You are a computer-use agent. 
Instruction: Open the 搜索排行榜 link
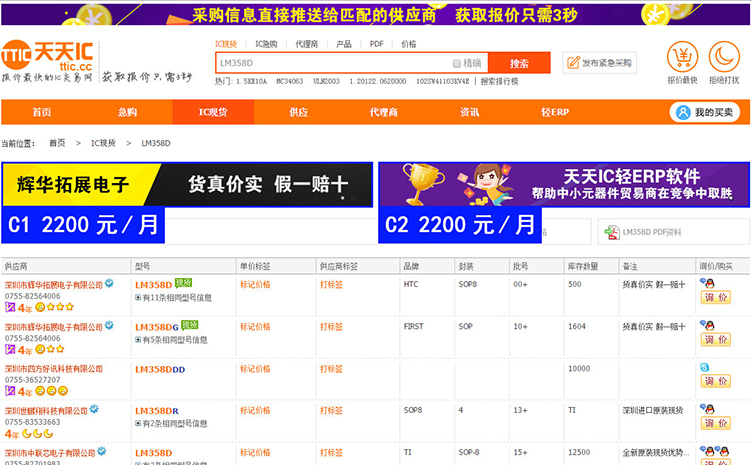(x=499, y=81)
